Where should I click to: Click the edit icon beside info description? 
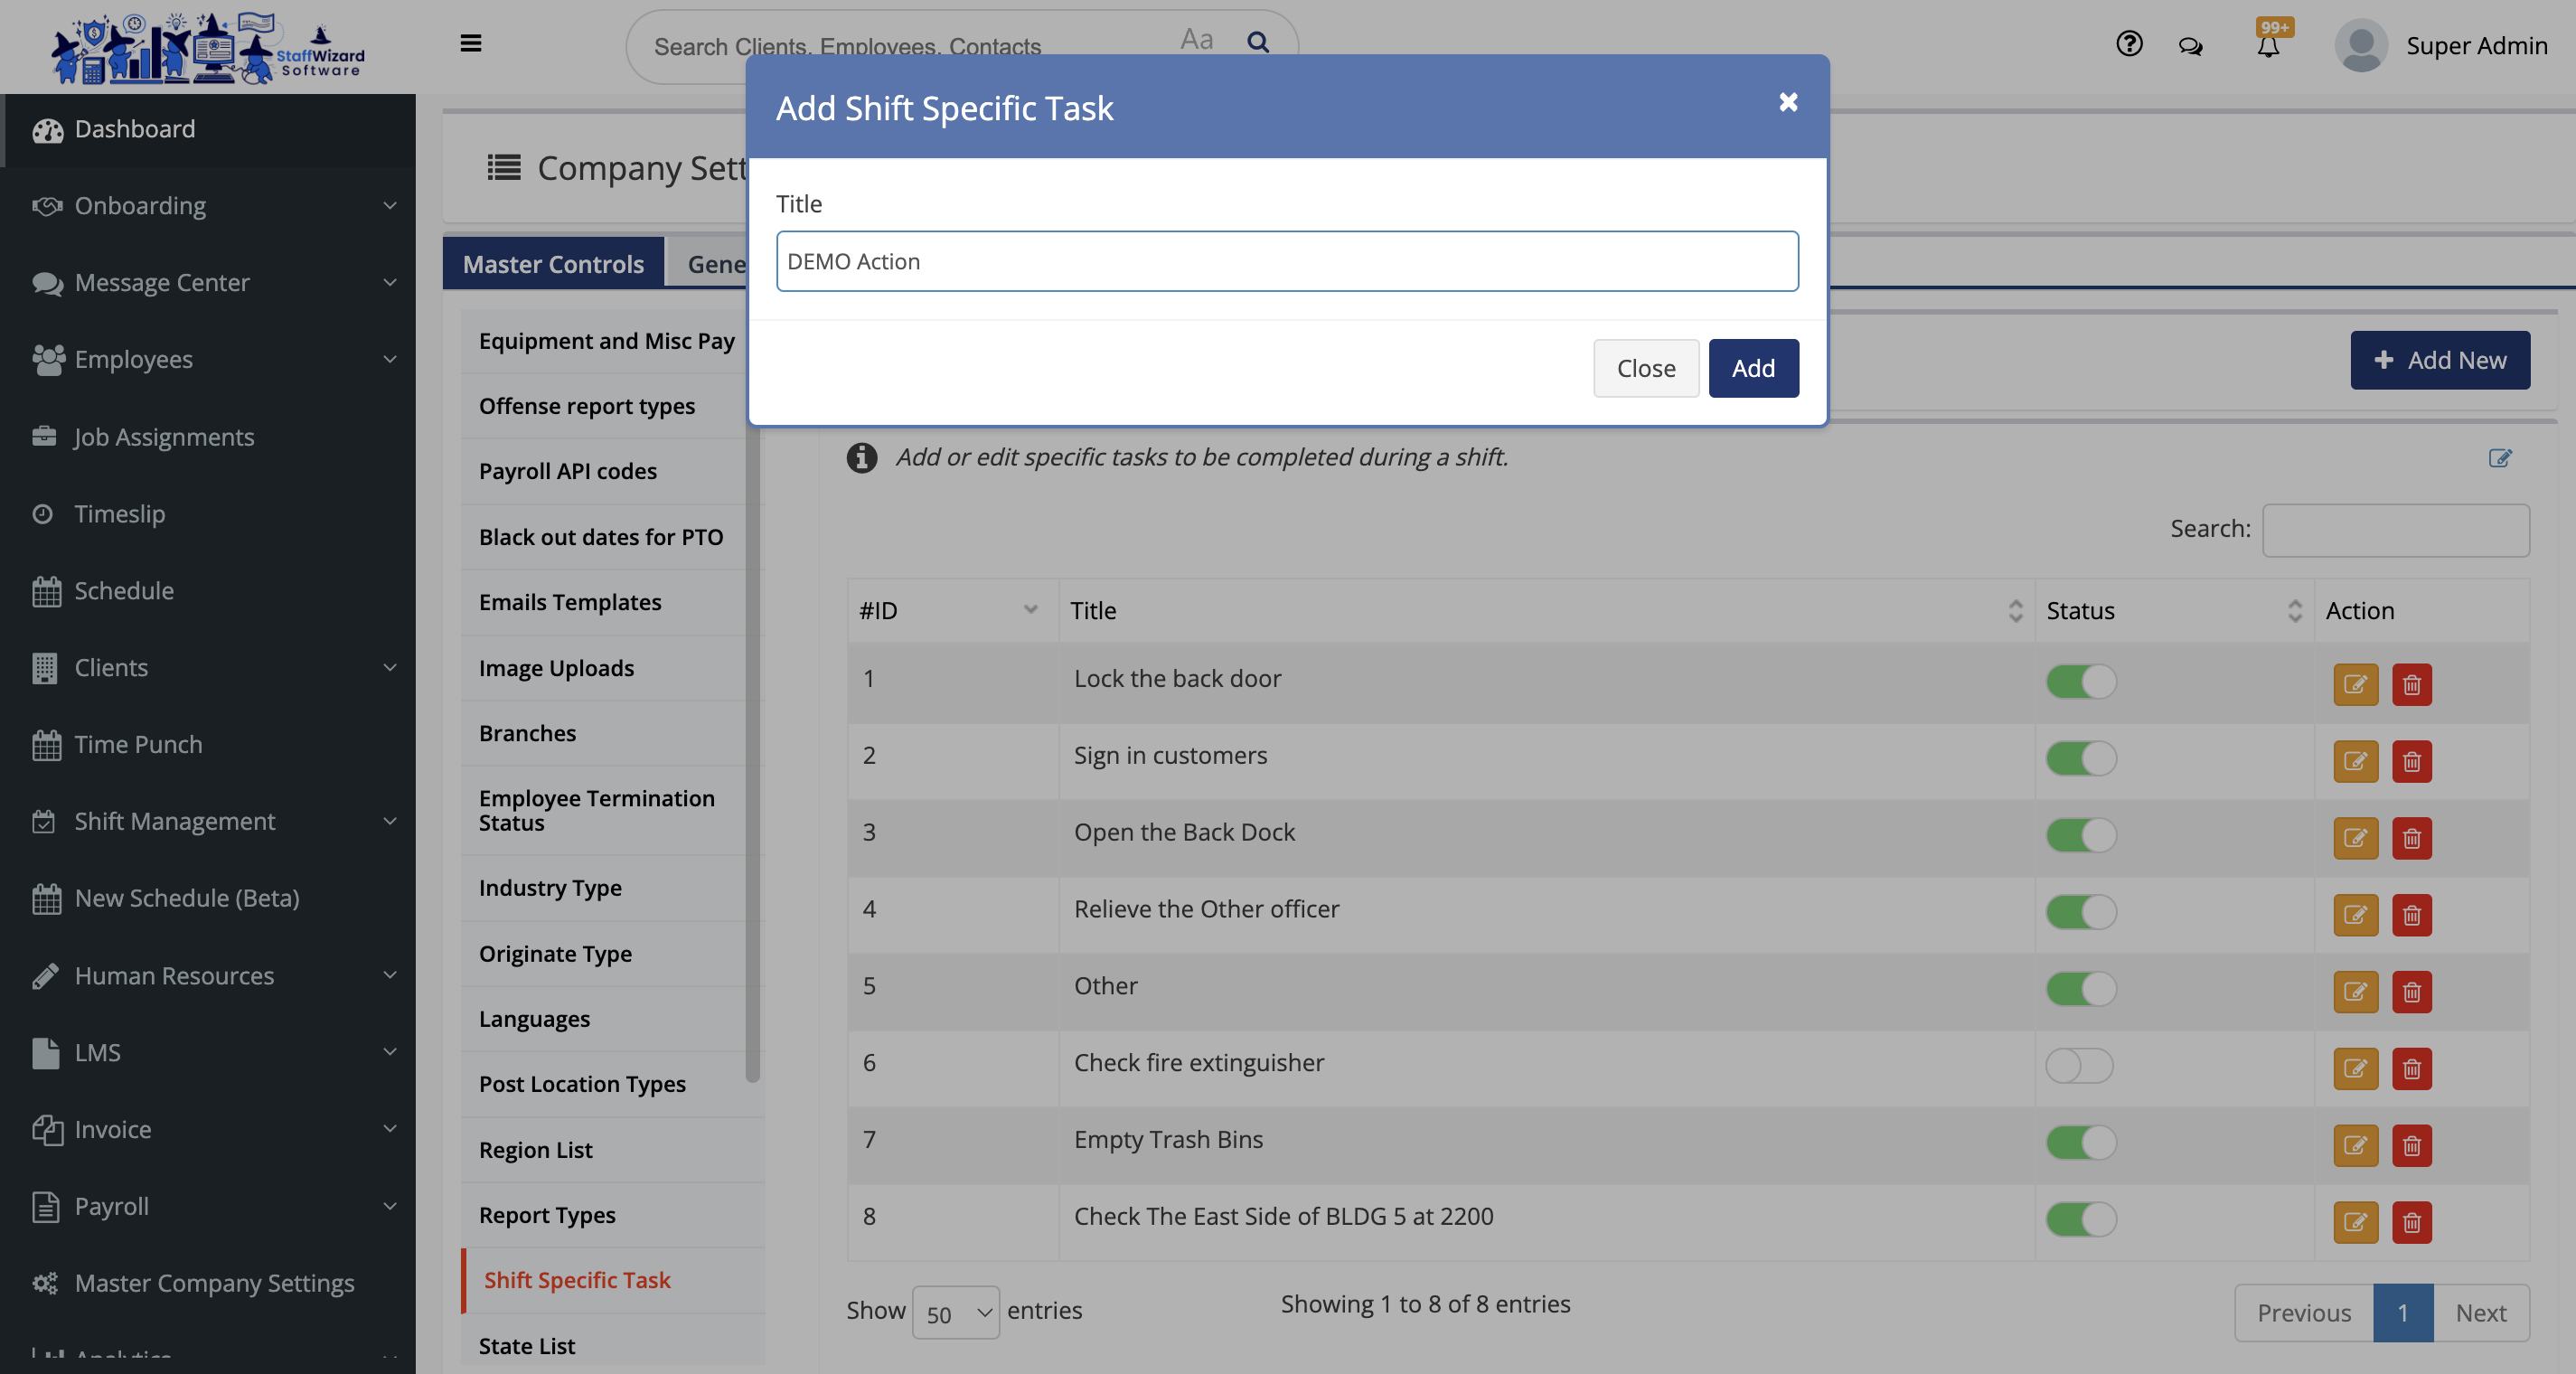(2499, 458)
